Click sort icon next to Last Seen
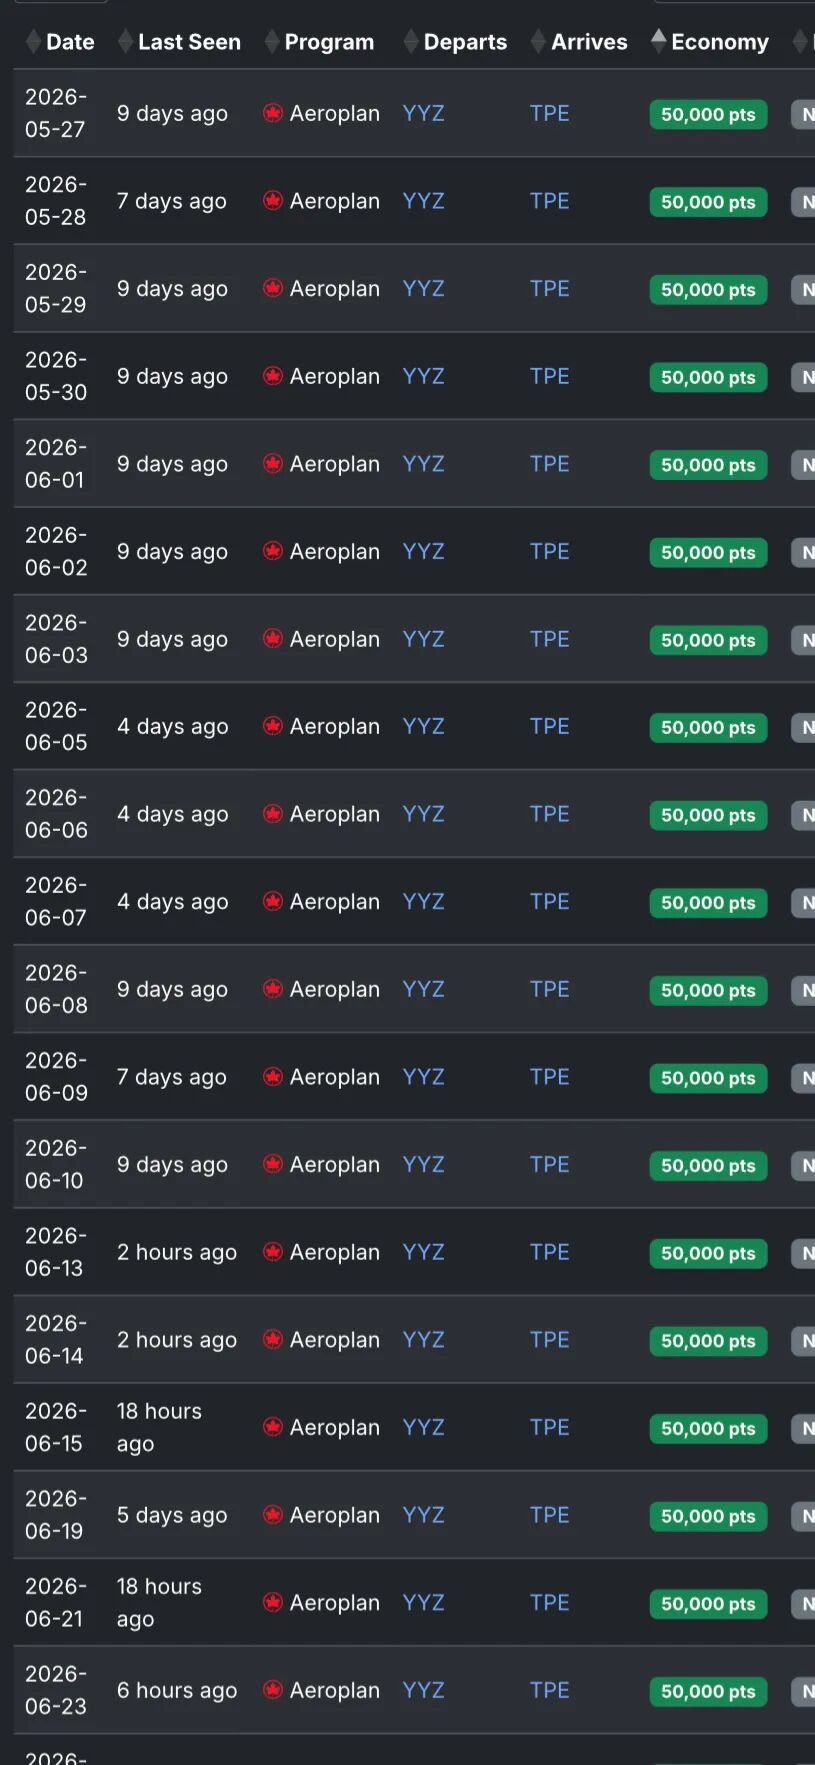 point(126,42)
